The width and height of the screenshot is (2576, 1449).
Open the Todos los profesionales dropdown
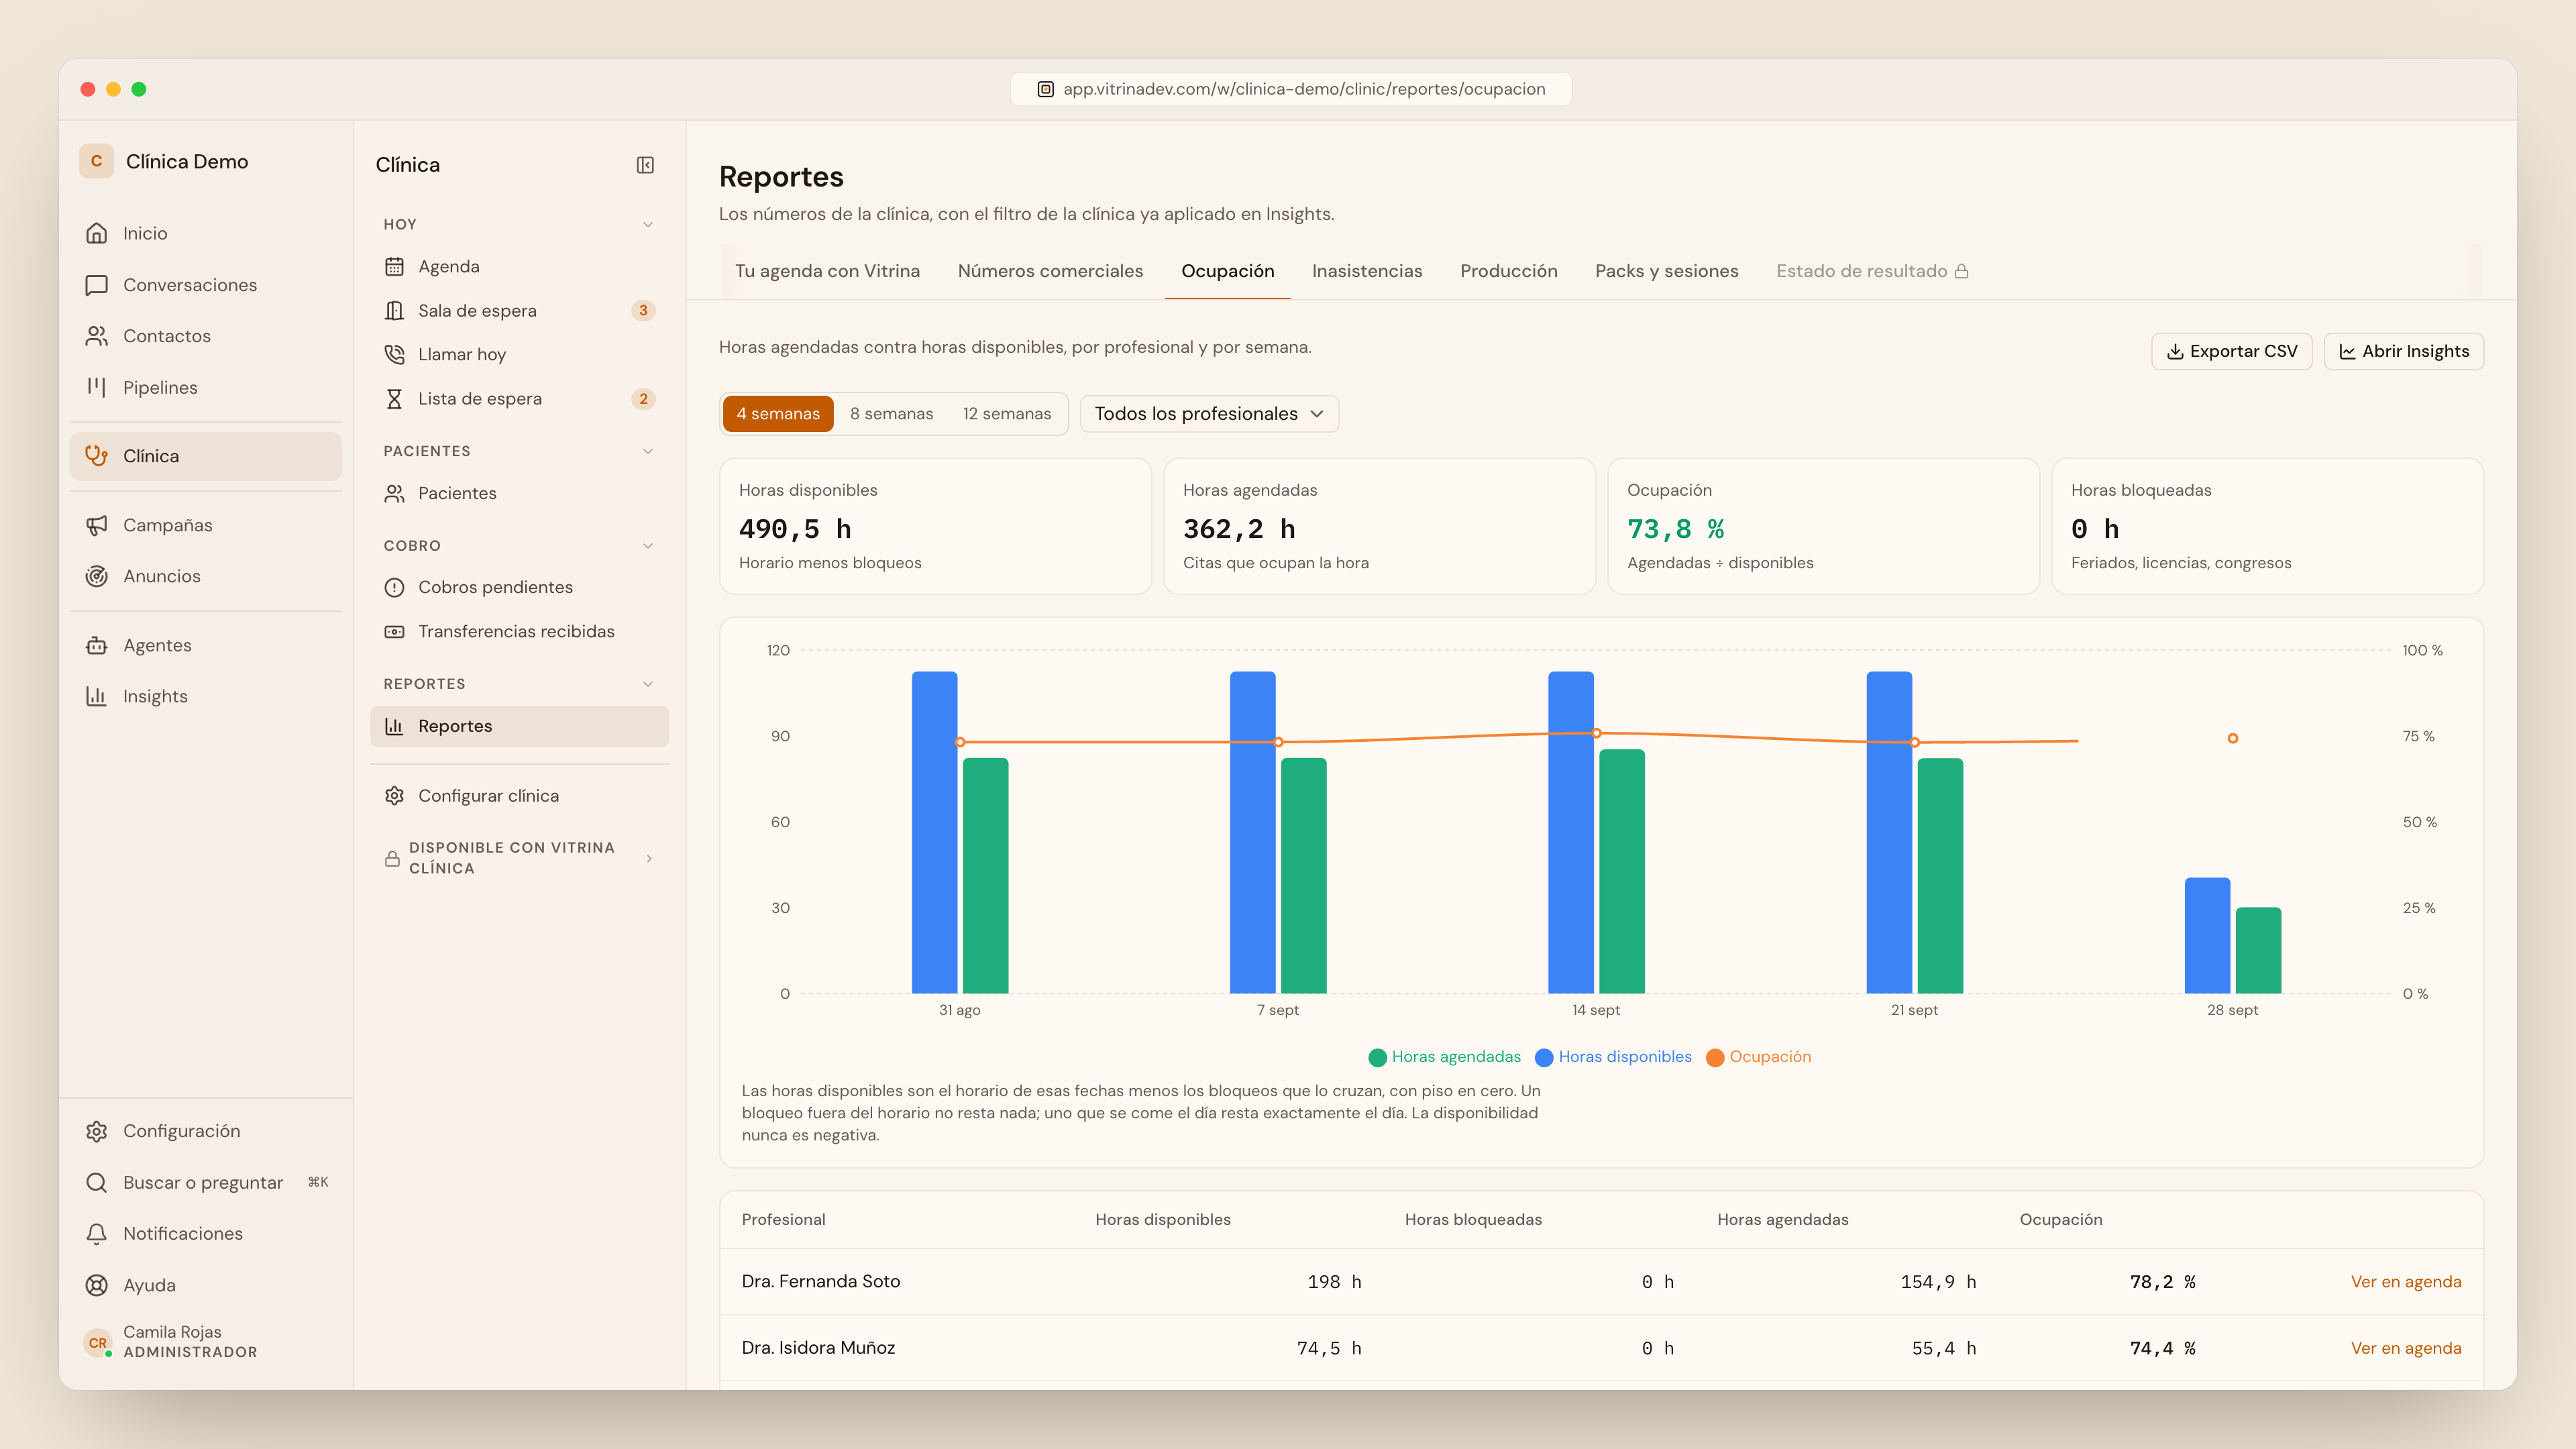click(1209, 414)
